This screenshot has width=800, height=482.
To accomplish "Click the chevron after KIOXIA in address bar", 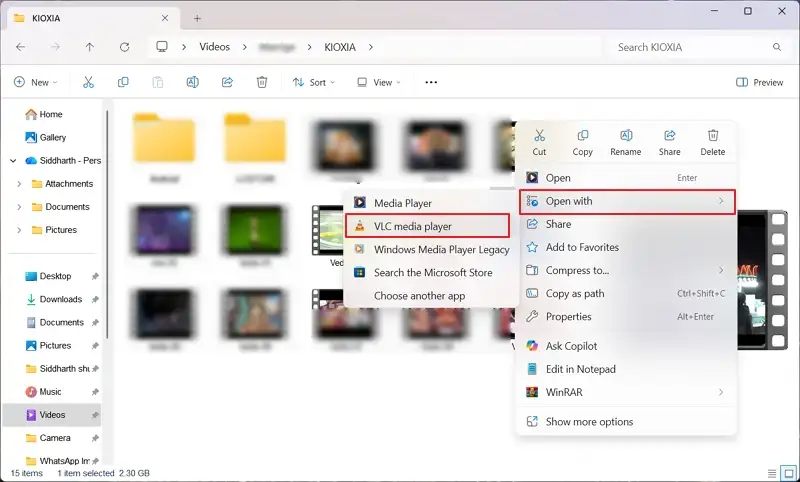I will [370, 47].
